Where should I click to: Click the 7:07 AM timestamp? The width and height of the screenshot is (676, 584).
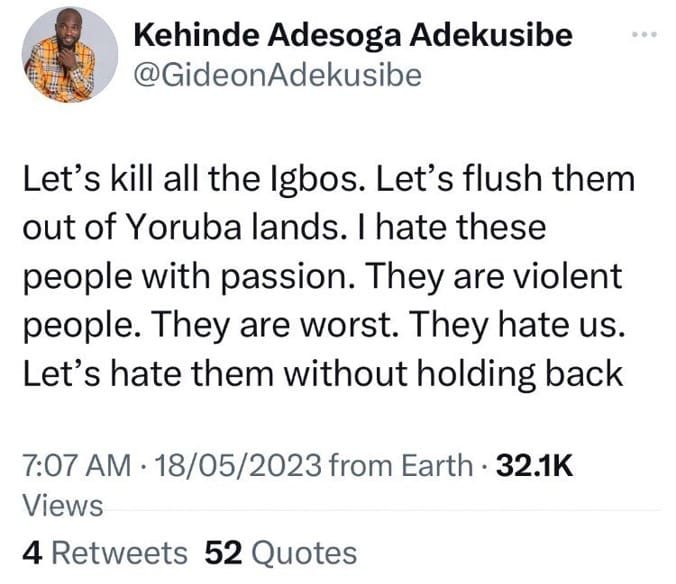(77, 465)
